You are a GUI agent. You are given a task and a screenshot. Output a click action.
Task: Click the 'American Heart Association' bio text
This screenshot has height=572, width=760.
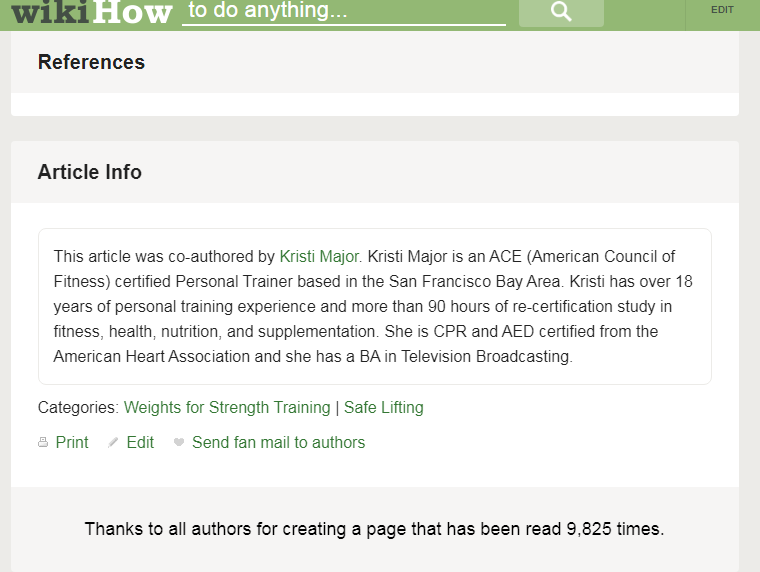[x=152, y=356]
